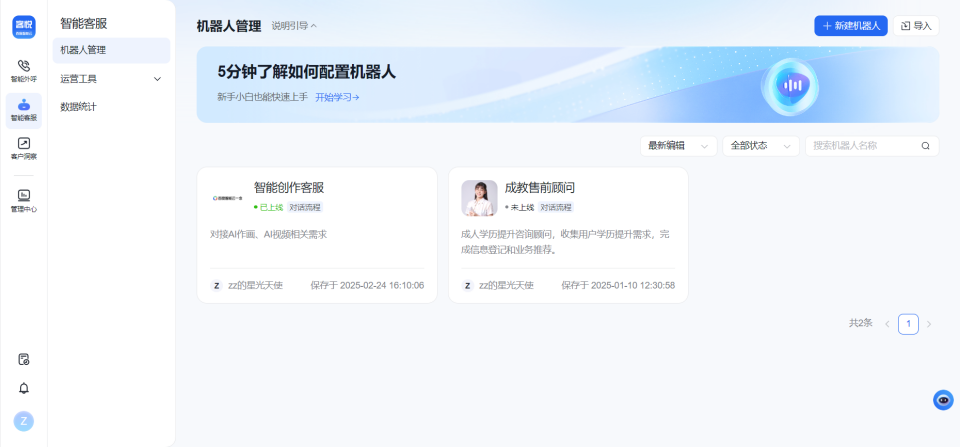The height and width of the screenshot is (447, 960).
Task: Open the task record icon above the bell
Action: (24, 359)
